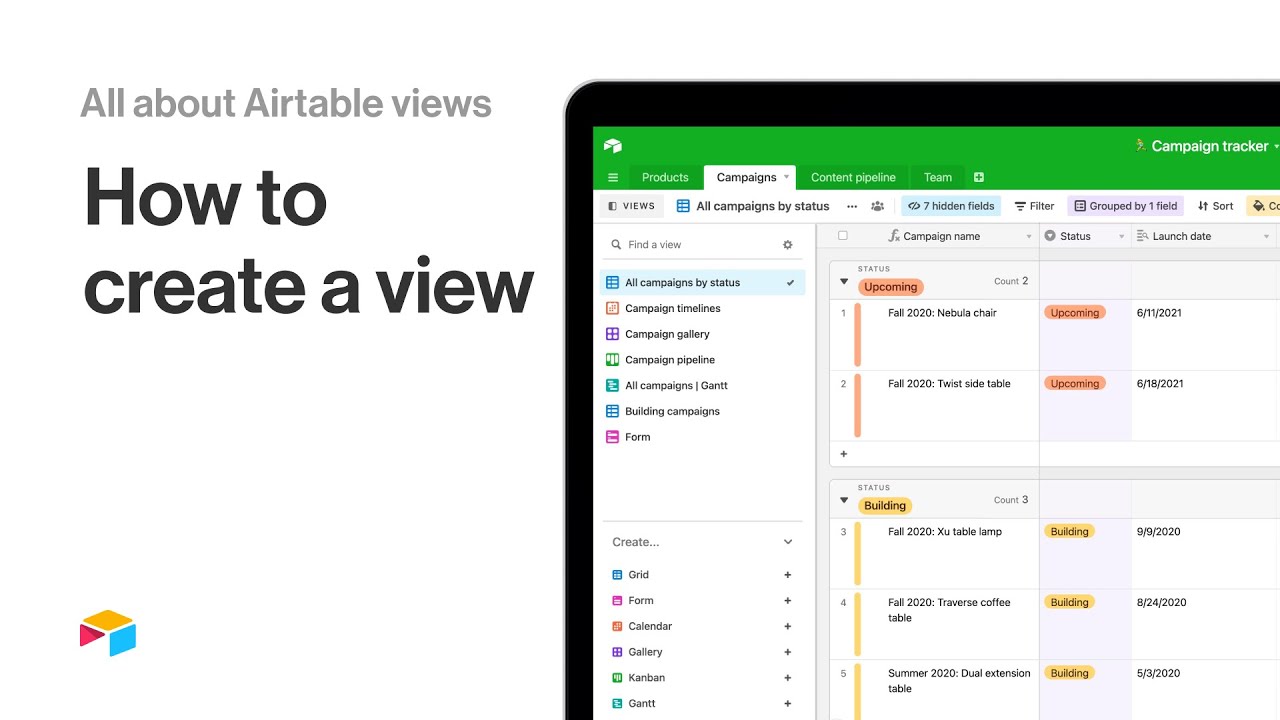Viewport: 1280px width, 720px height.
Task: Click the Upcoming group header label
Action: click(x=890, y=287)
